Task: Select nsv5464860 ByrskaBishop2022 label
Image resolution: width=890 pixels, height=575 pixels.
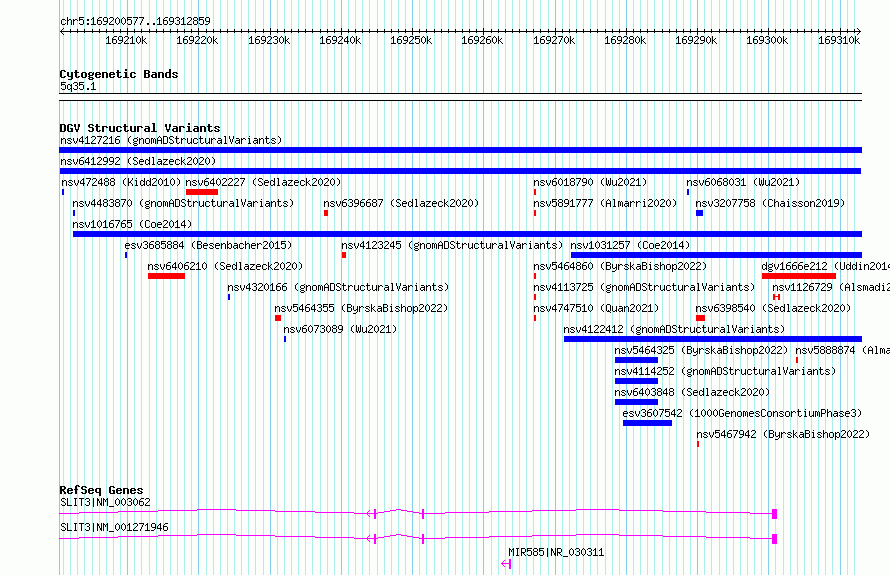Action: 620,266
